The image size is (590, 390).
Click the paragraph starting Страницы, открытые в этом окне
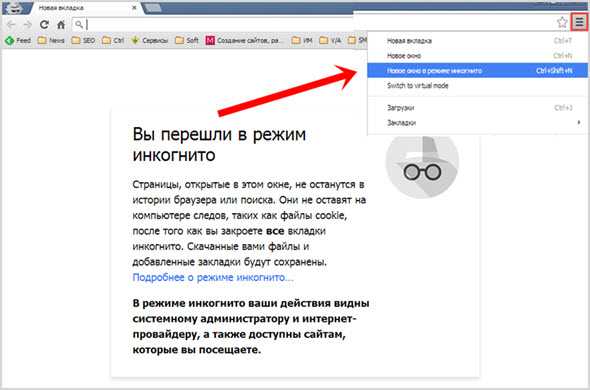pyautogui.click(x=249, y=223)
